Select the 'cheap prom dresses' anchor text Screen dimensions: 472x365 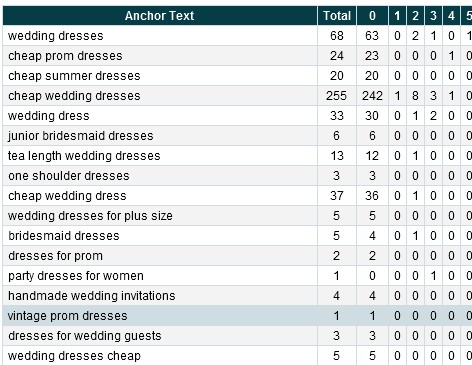tap(65, 56)
